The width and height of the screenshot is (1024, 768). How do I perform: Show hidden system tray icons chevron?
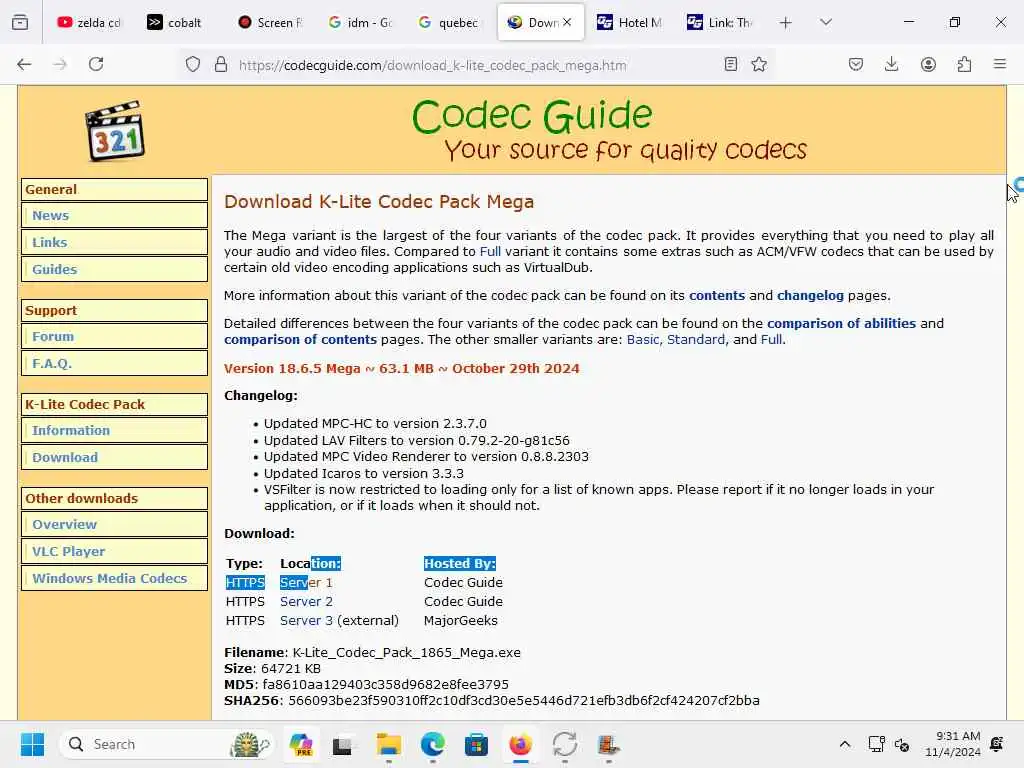click(844, 744)
